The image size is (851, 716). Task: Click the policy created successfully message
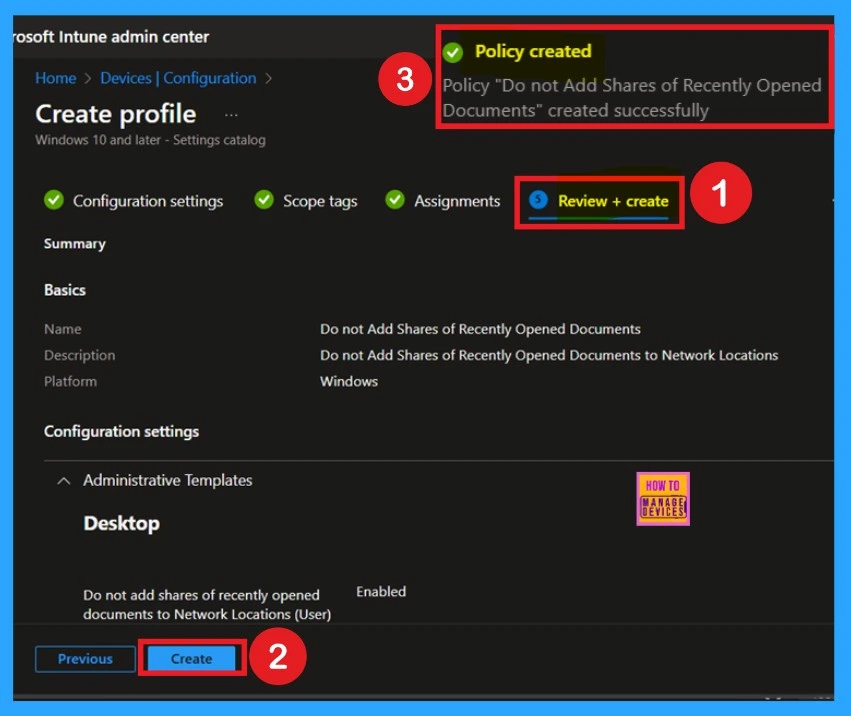click(x=632, y=98)
